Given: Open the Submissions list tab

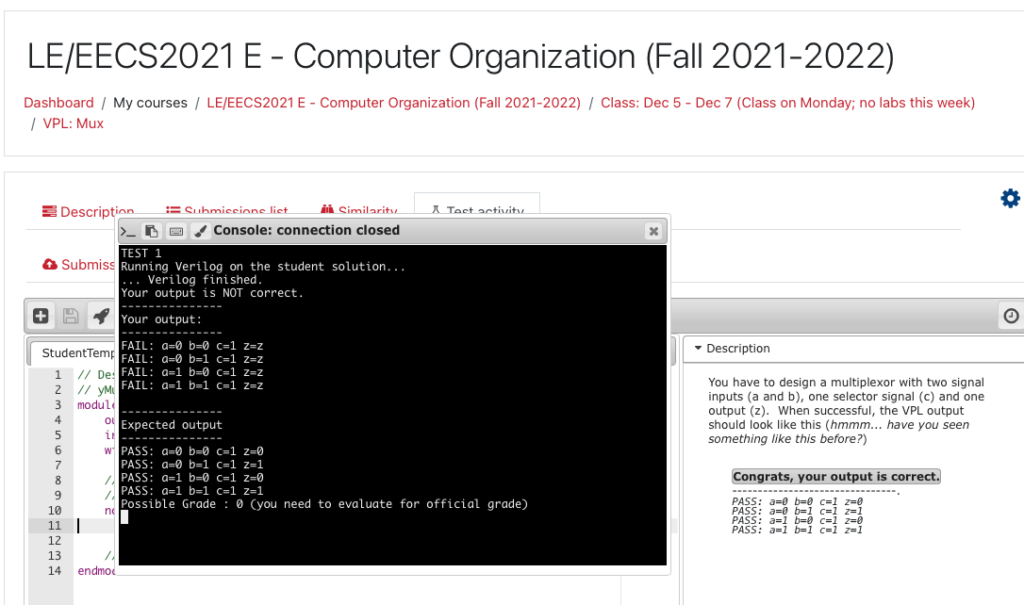Looking at the screenshot, I should (227, 212).
